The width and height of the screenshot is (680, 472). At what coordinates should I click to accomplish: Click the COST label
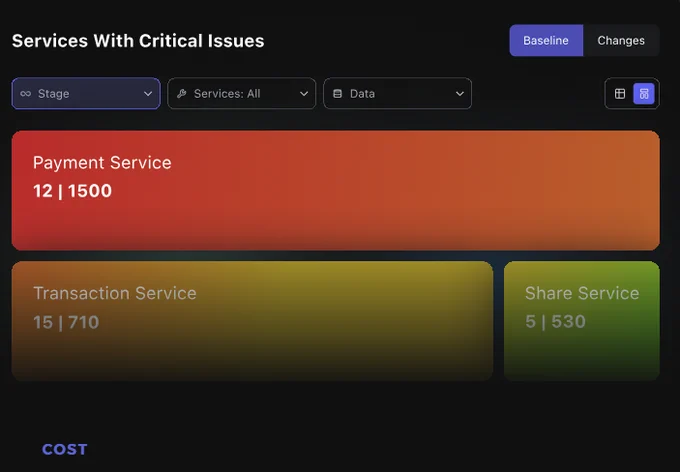65,449
